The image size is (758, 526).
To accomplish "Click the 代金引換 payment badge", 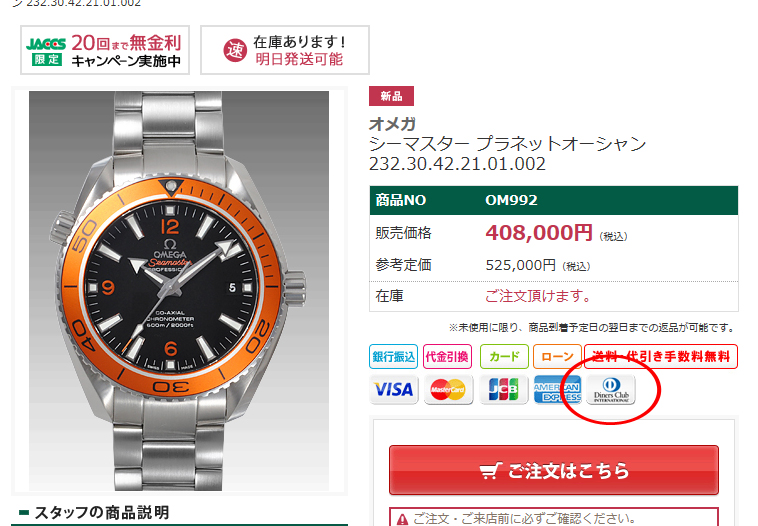I will (447, 357).
